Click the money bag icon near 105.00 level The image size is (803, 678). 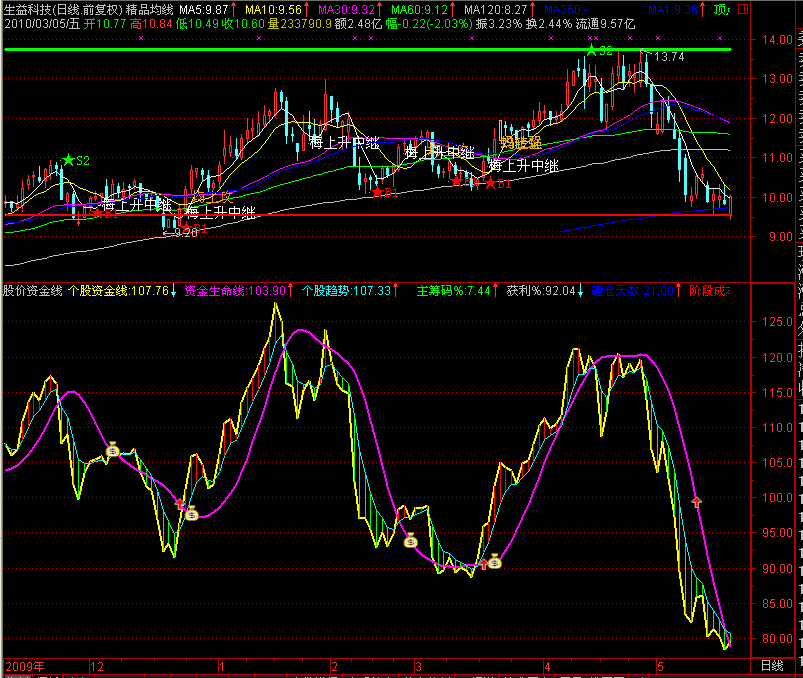click(113, 450)
